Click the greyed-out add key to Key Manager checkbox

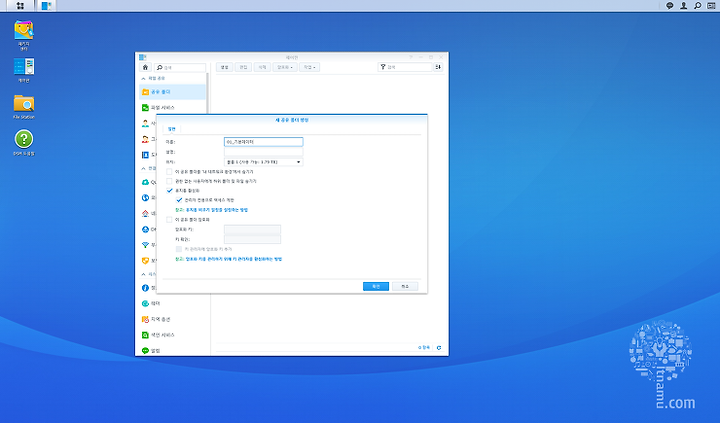(x=179, y=249)
